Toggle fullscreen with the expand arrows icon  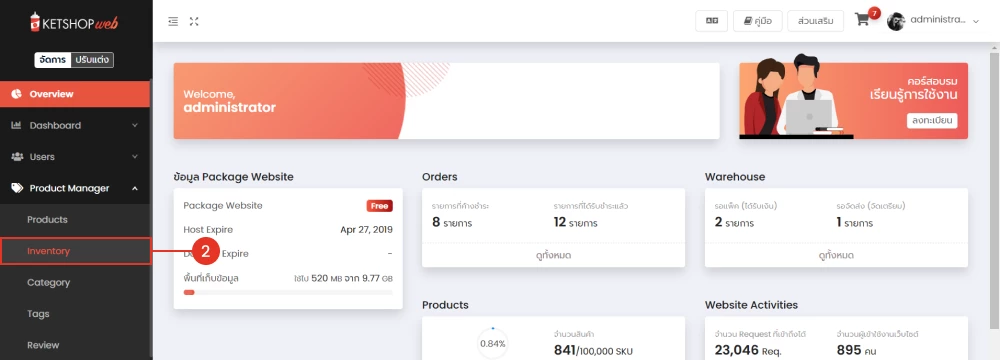[194, 21]
